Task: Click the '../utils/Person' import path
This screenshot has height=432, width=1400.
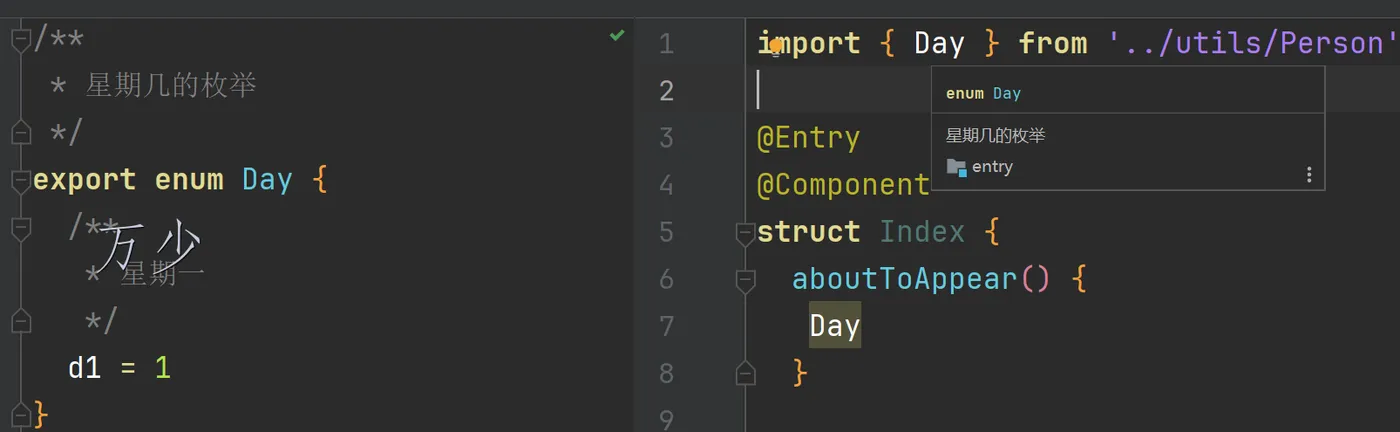Action: click(1252, 43)
